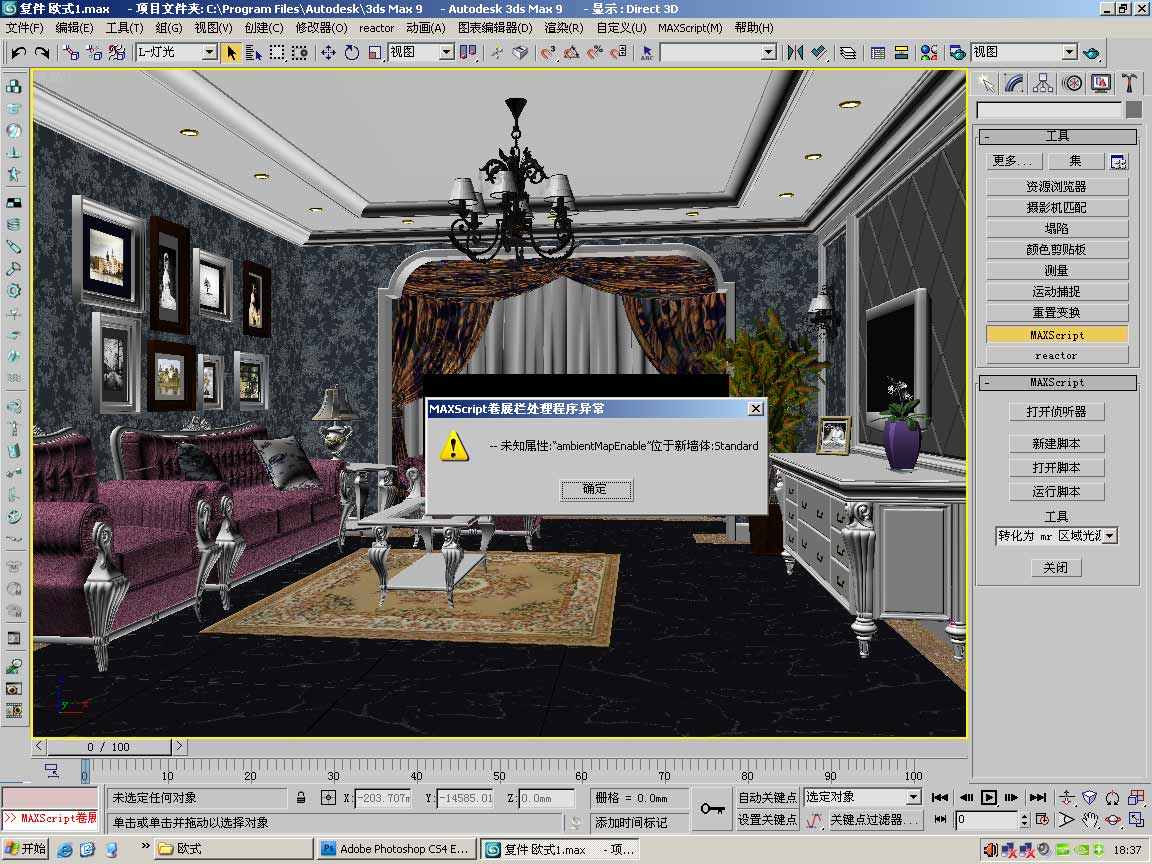The width and height of the screenshot is (1152, 864).
Task: Choose the Select and Move tool
Action: pos(328,52)
